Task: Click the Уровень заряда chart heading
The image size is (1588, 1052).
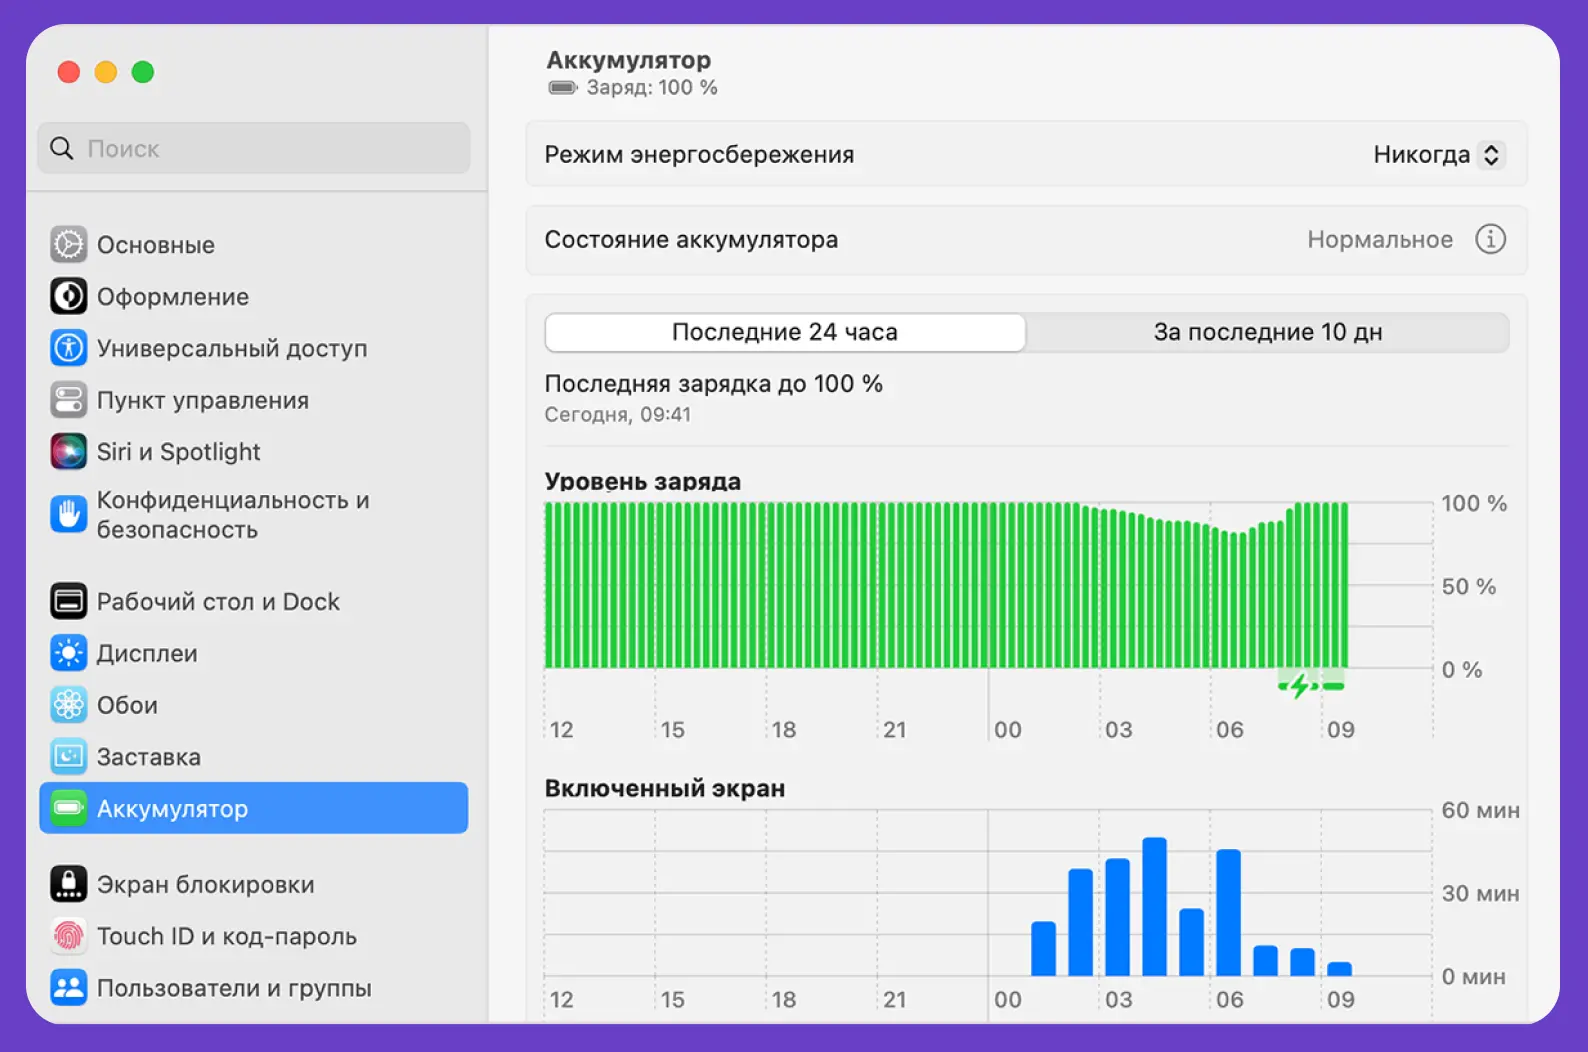Action: coord(643,481)
